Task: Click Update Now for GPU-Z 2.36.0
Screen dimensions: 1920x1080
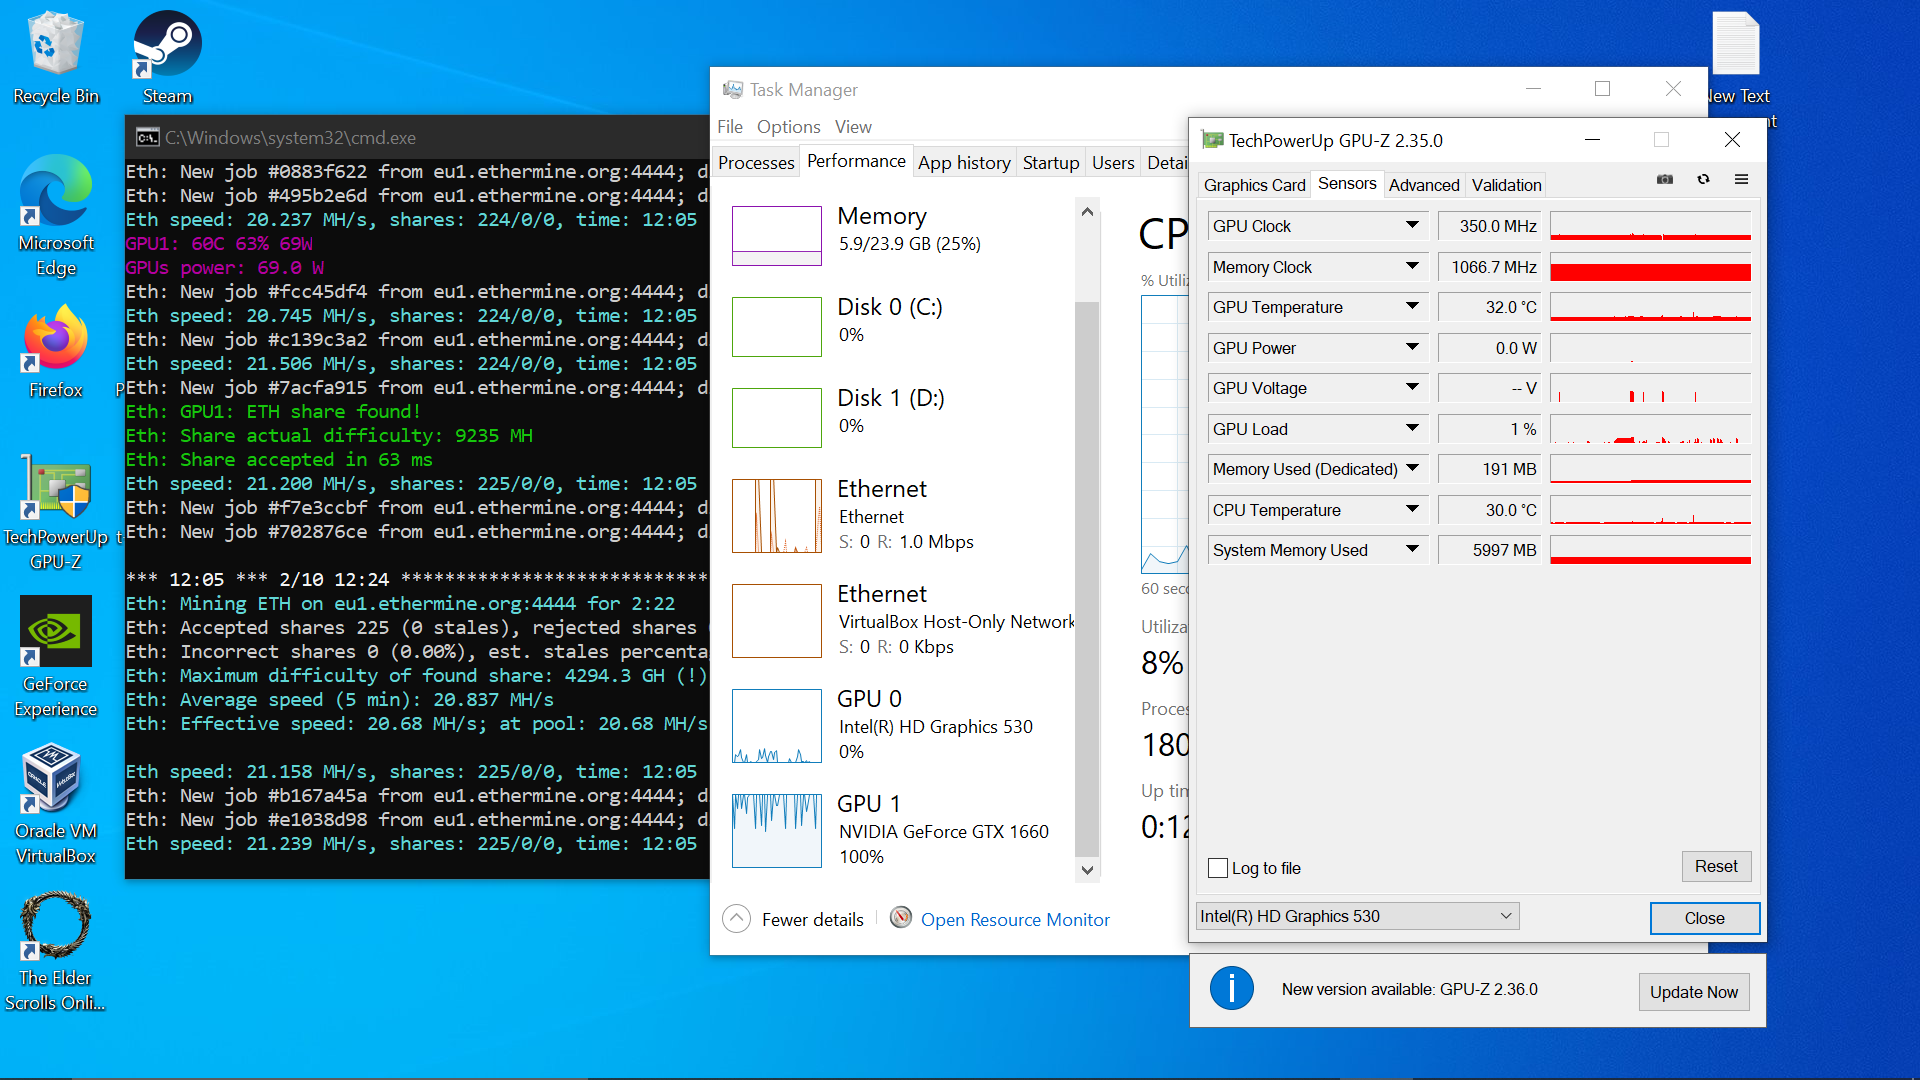Action: tap(1694, 992)
